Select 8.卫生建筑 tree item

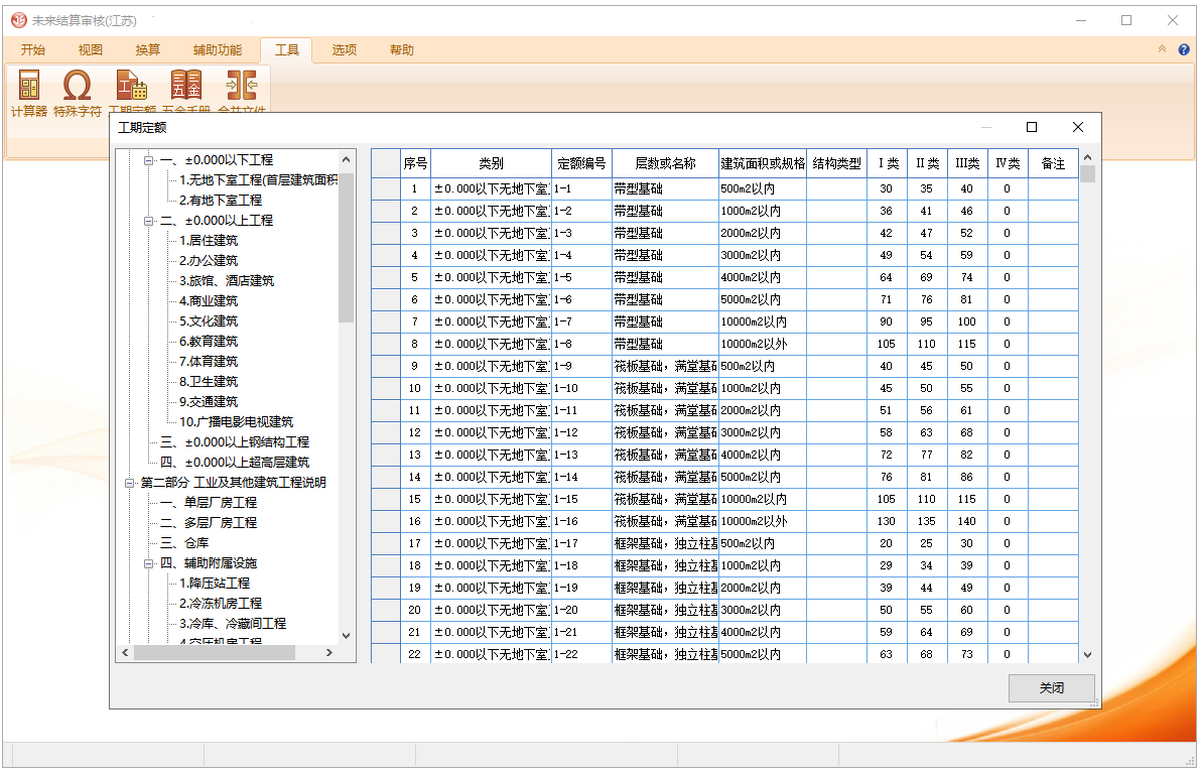coord(208,381)
